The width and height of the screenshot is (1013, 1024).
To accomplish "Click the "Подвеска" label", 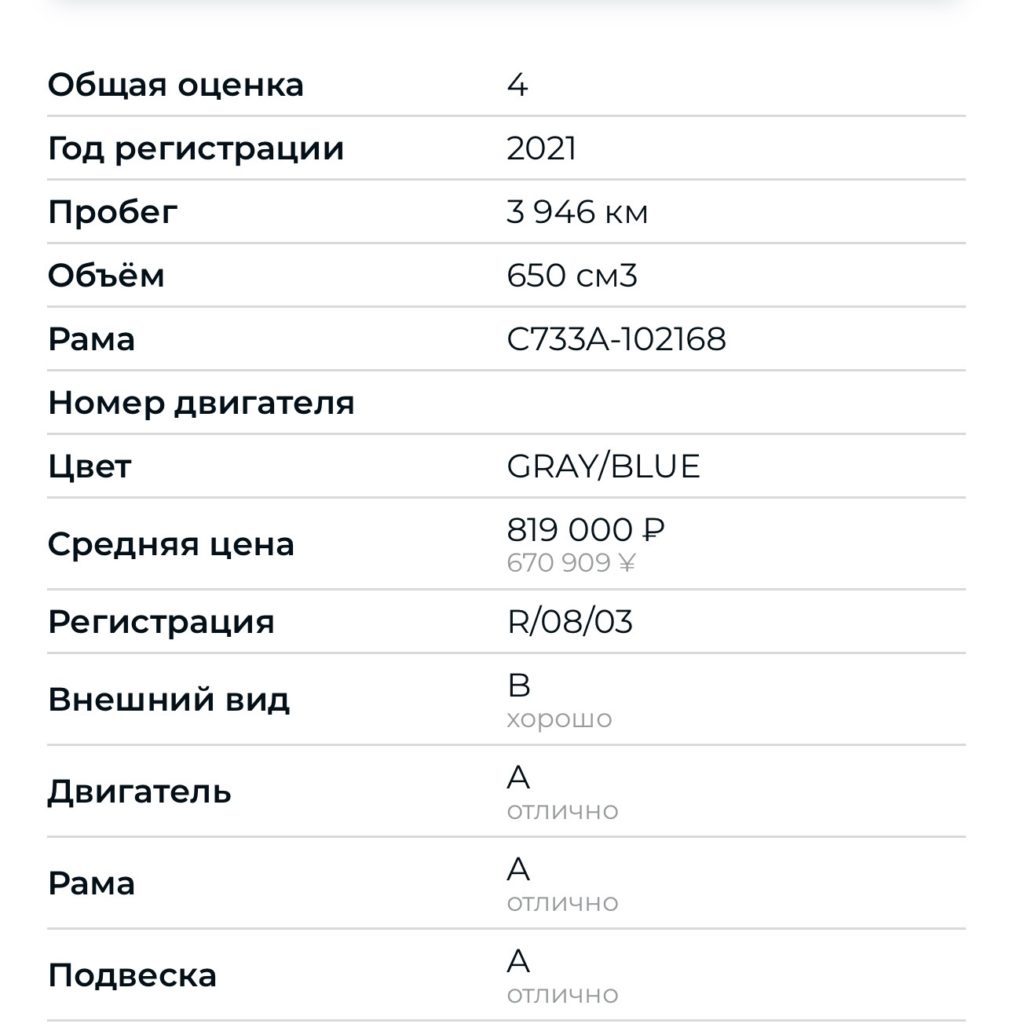I will (132, 975).
